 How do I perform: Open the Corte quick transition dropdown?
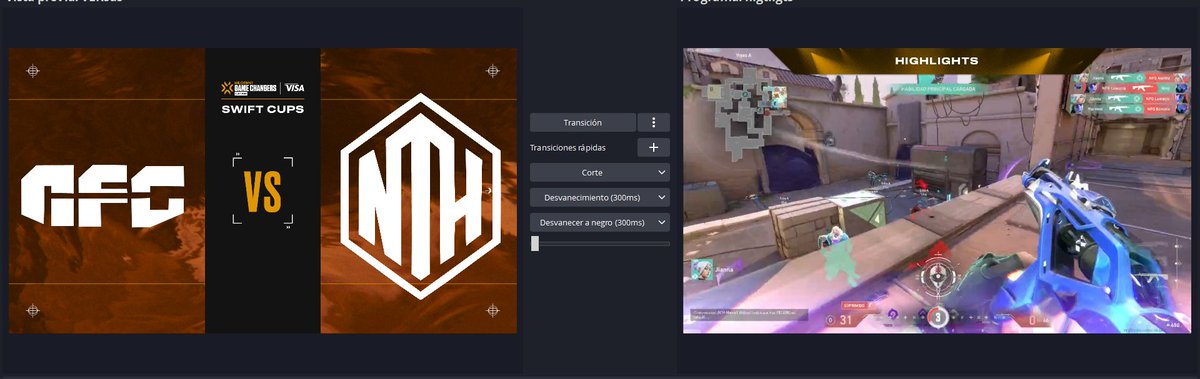[x=599, y=172]
